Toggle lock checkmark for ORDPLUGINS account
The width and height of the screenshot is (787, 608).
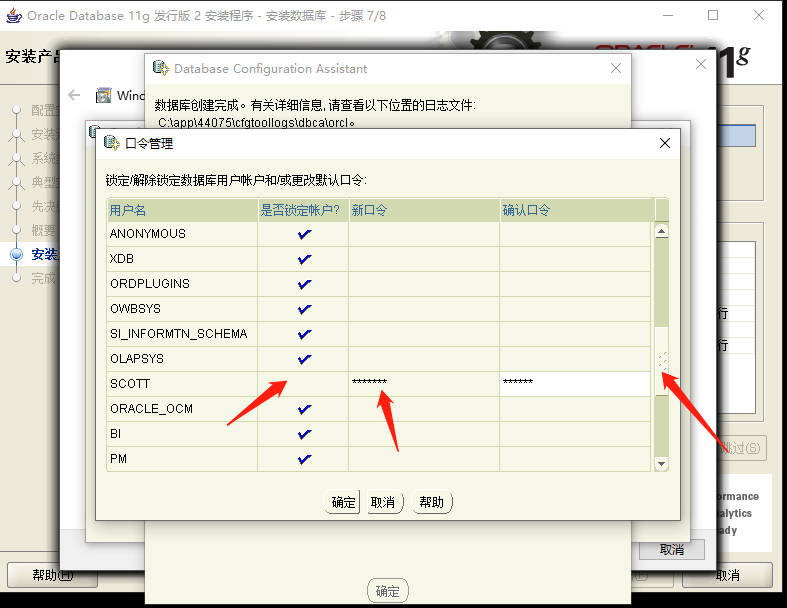(304, 284)
